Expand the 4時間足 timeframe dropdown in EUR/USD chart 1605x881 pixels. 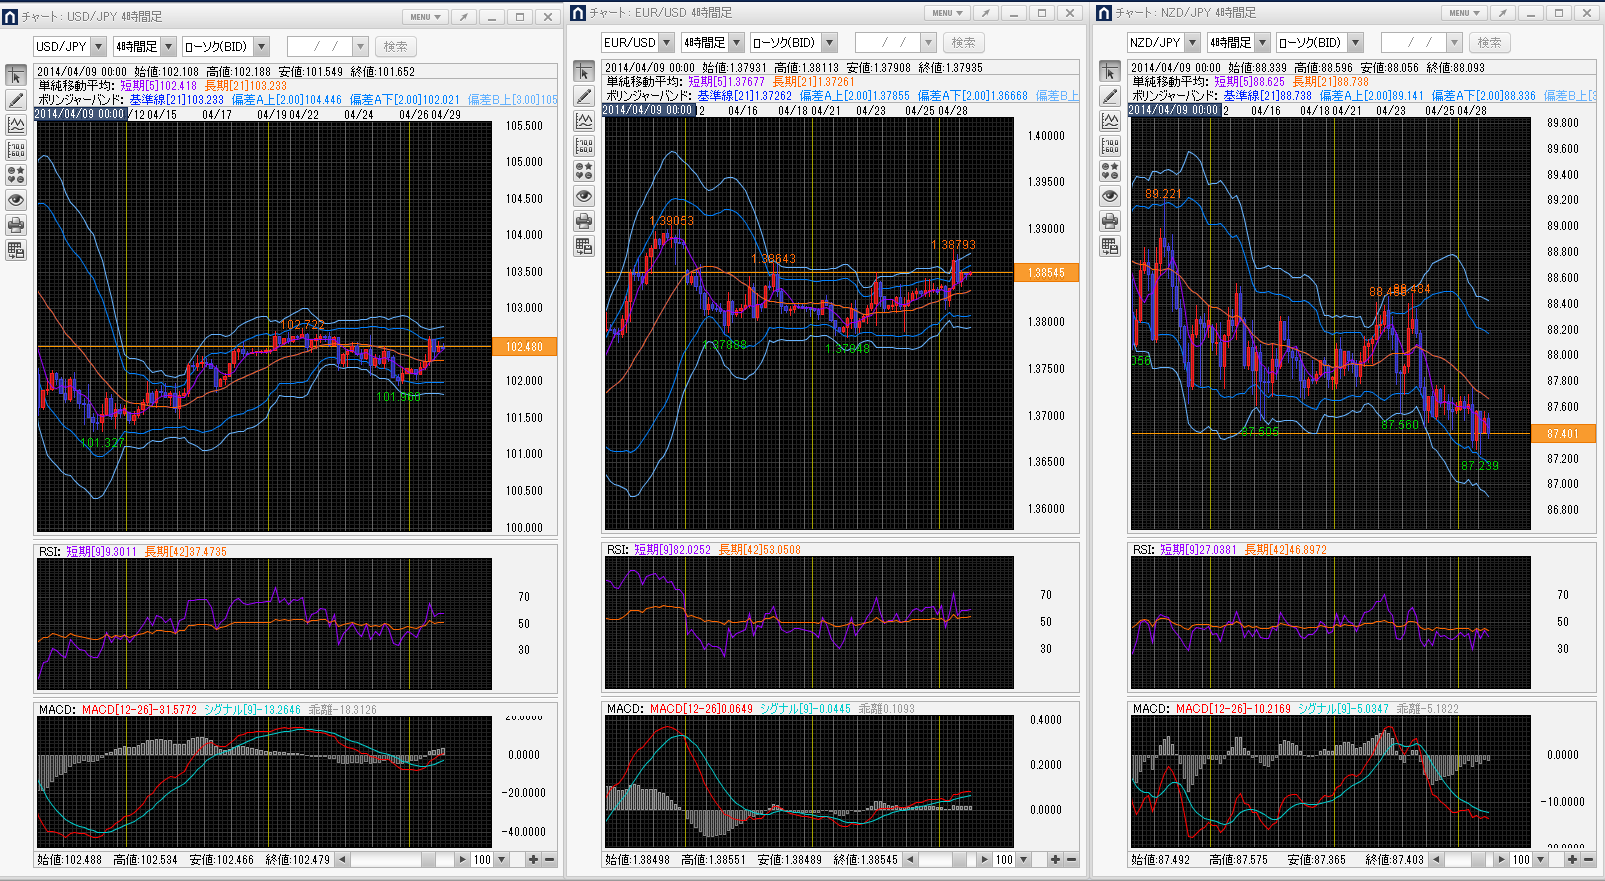[x=736, y=42]
